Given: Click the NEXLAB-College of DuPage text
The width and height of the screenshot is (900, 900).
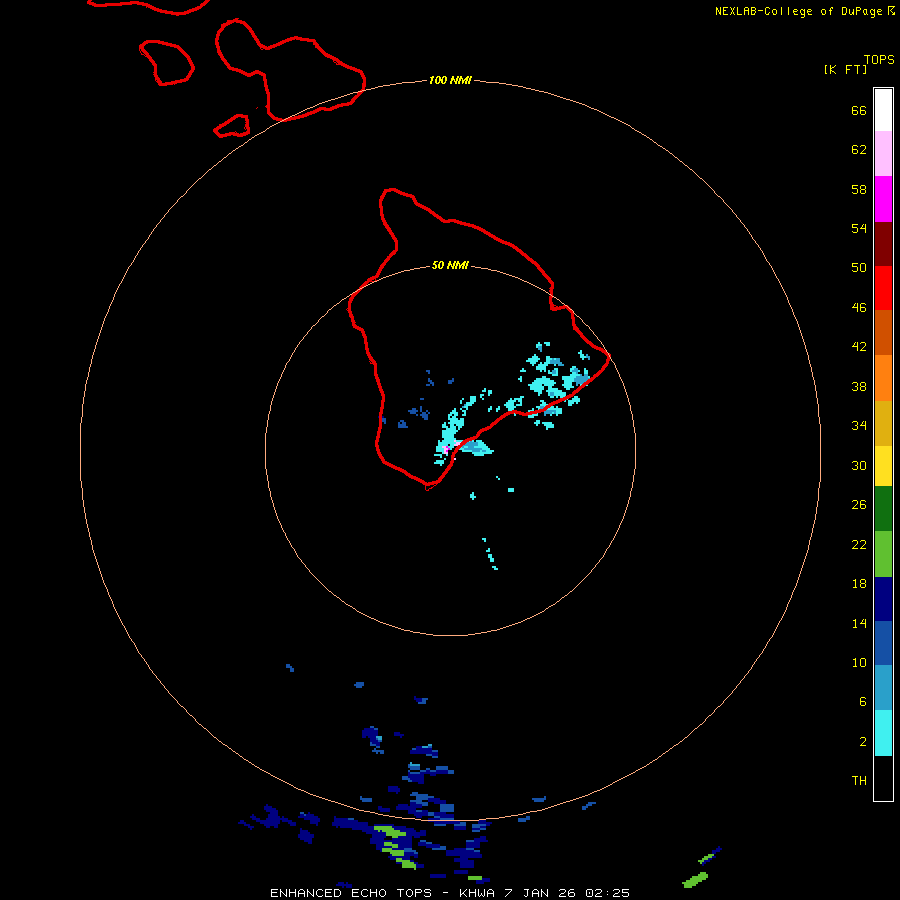Looking at the screenshot, I should tap(798, 11).
